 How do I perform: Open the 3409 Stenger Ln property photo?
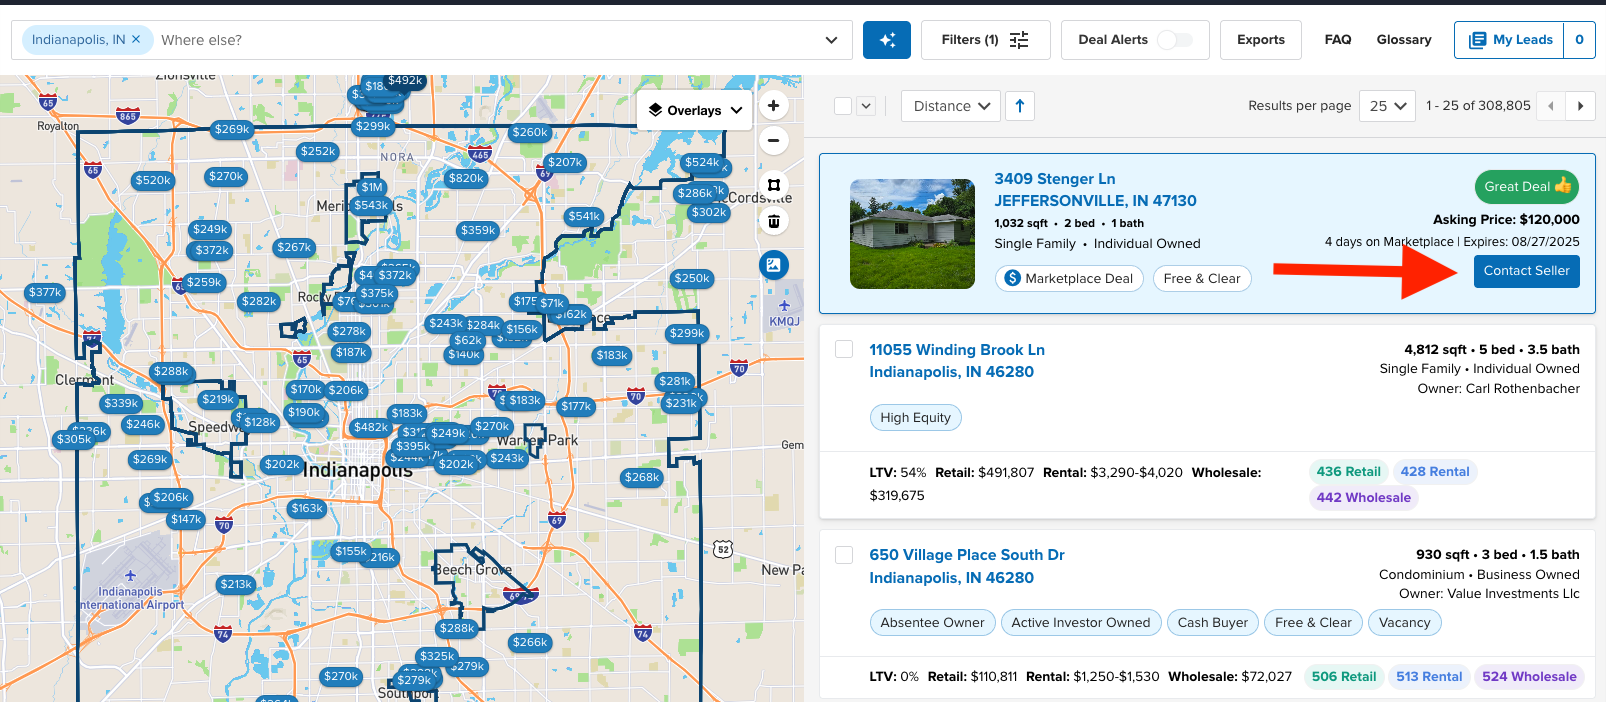point(912,234)
